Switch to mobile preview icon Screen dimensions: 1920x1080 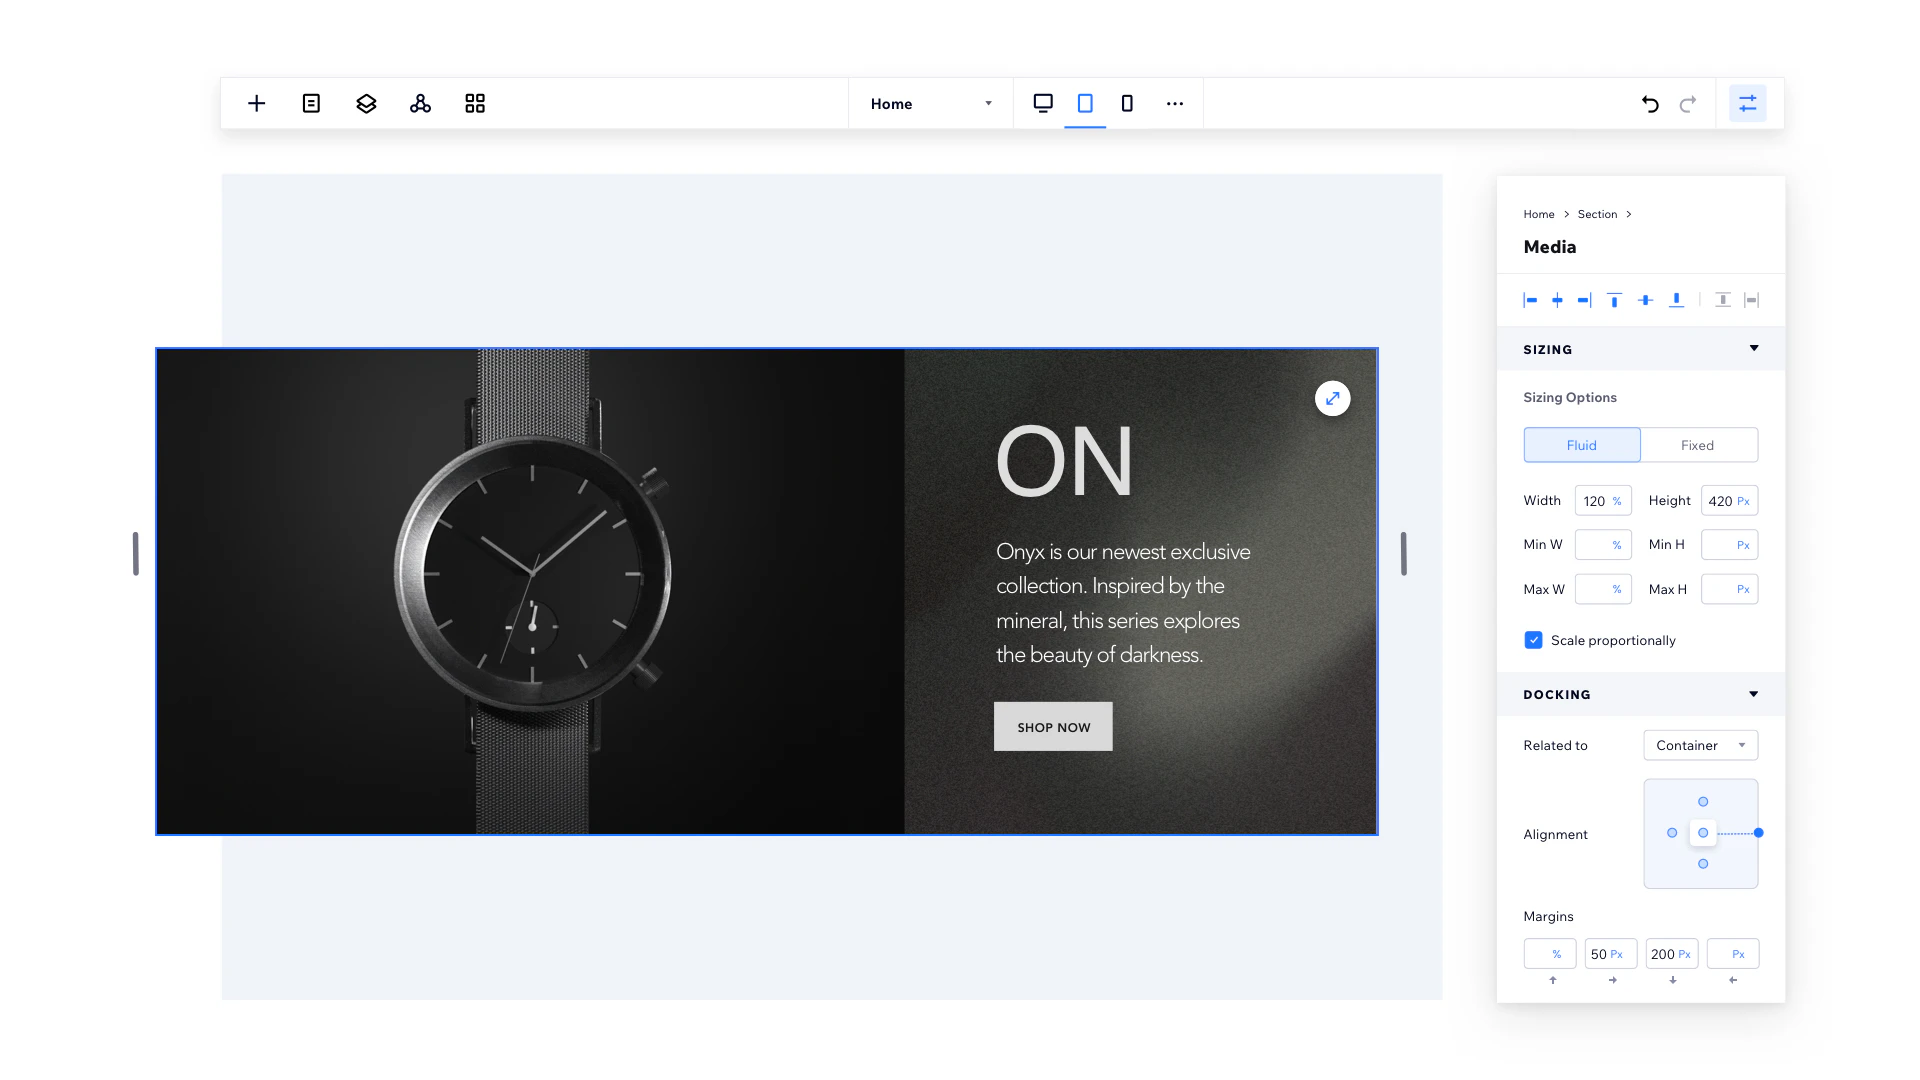pyautogui.click(x=1126, y=103)
